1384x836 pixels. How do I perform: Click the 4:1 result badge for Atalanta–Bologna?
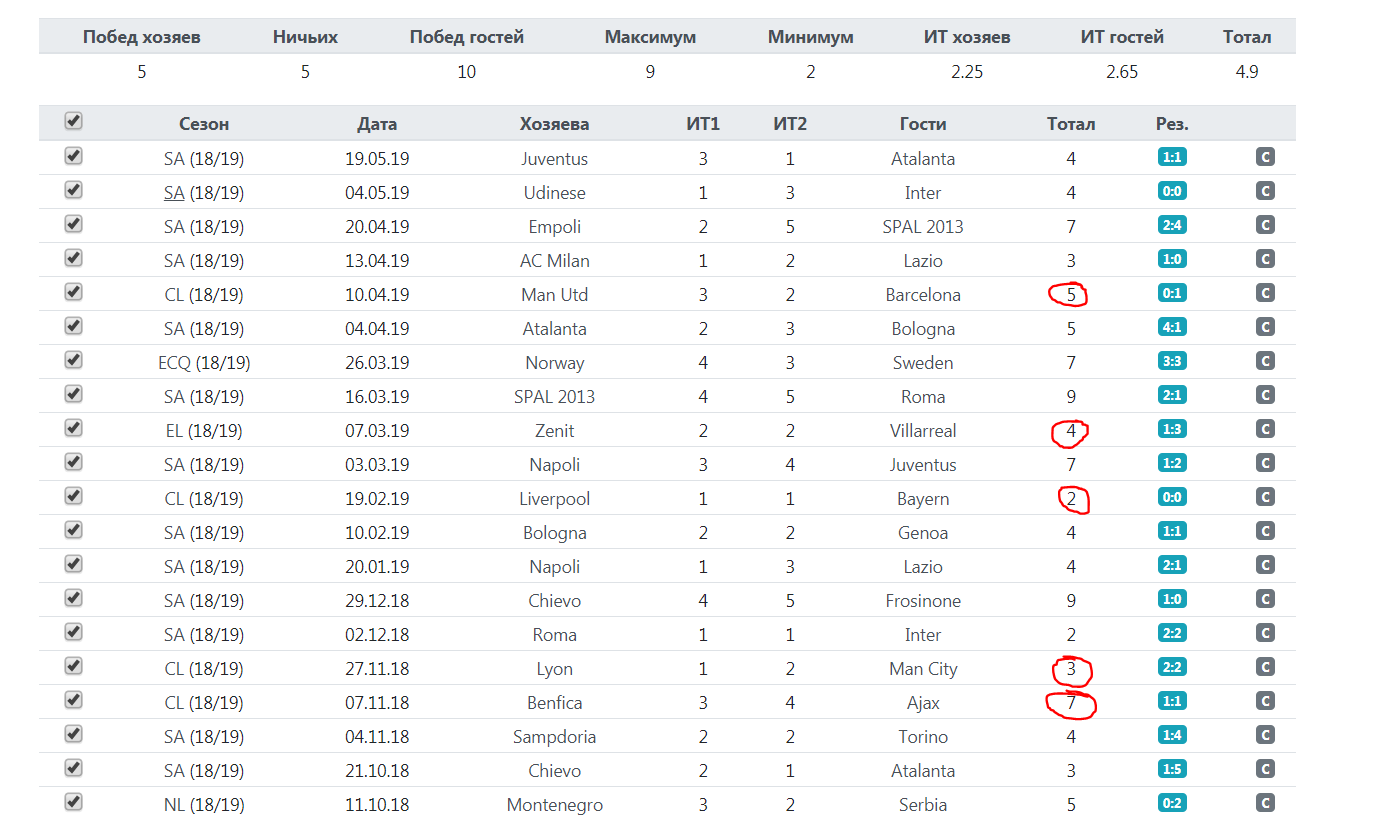pyautogui.click(x=1172, y=327)
